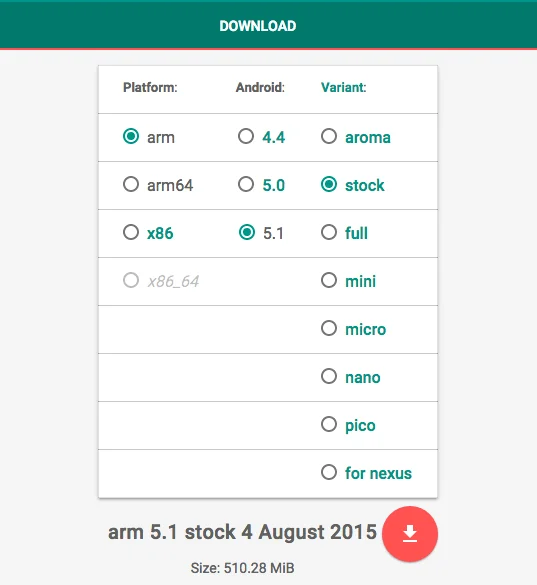Viewport: 537px width, 585px height.
Task: Select the stock variant
Action: click(329, 184)
